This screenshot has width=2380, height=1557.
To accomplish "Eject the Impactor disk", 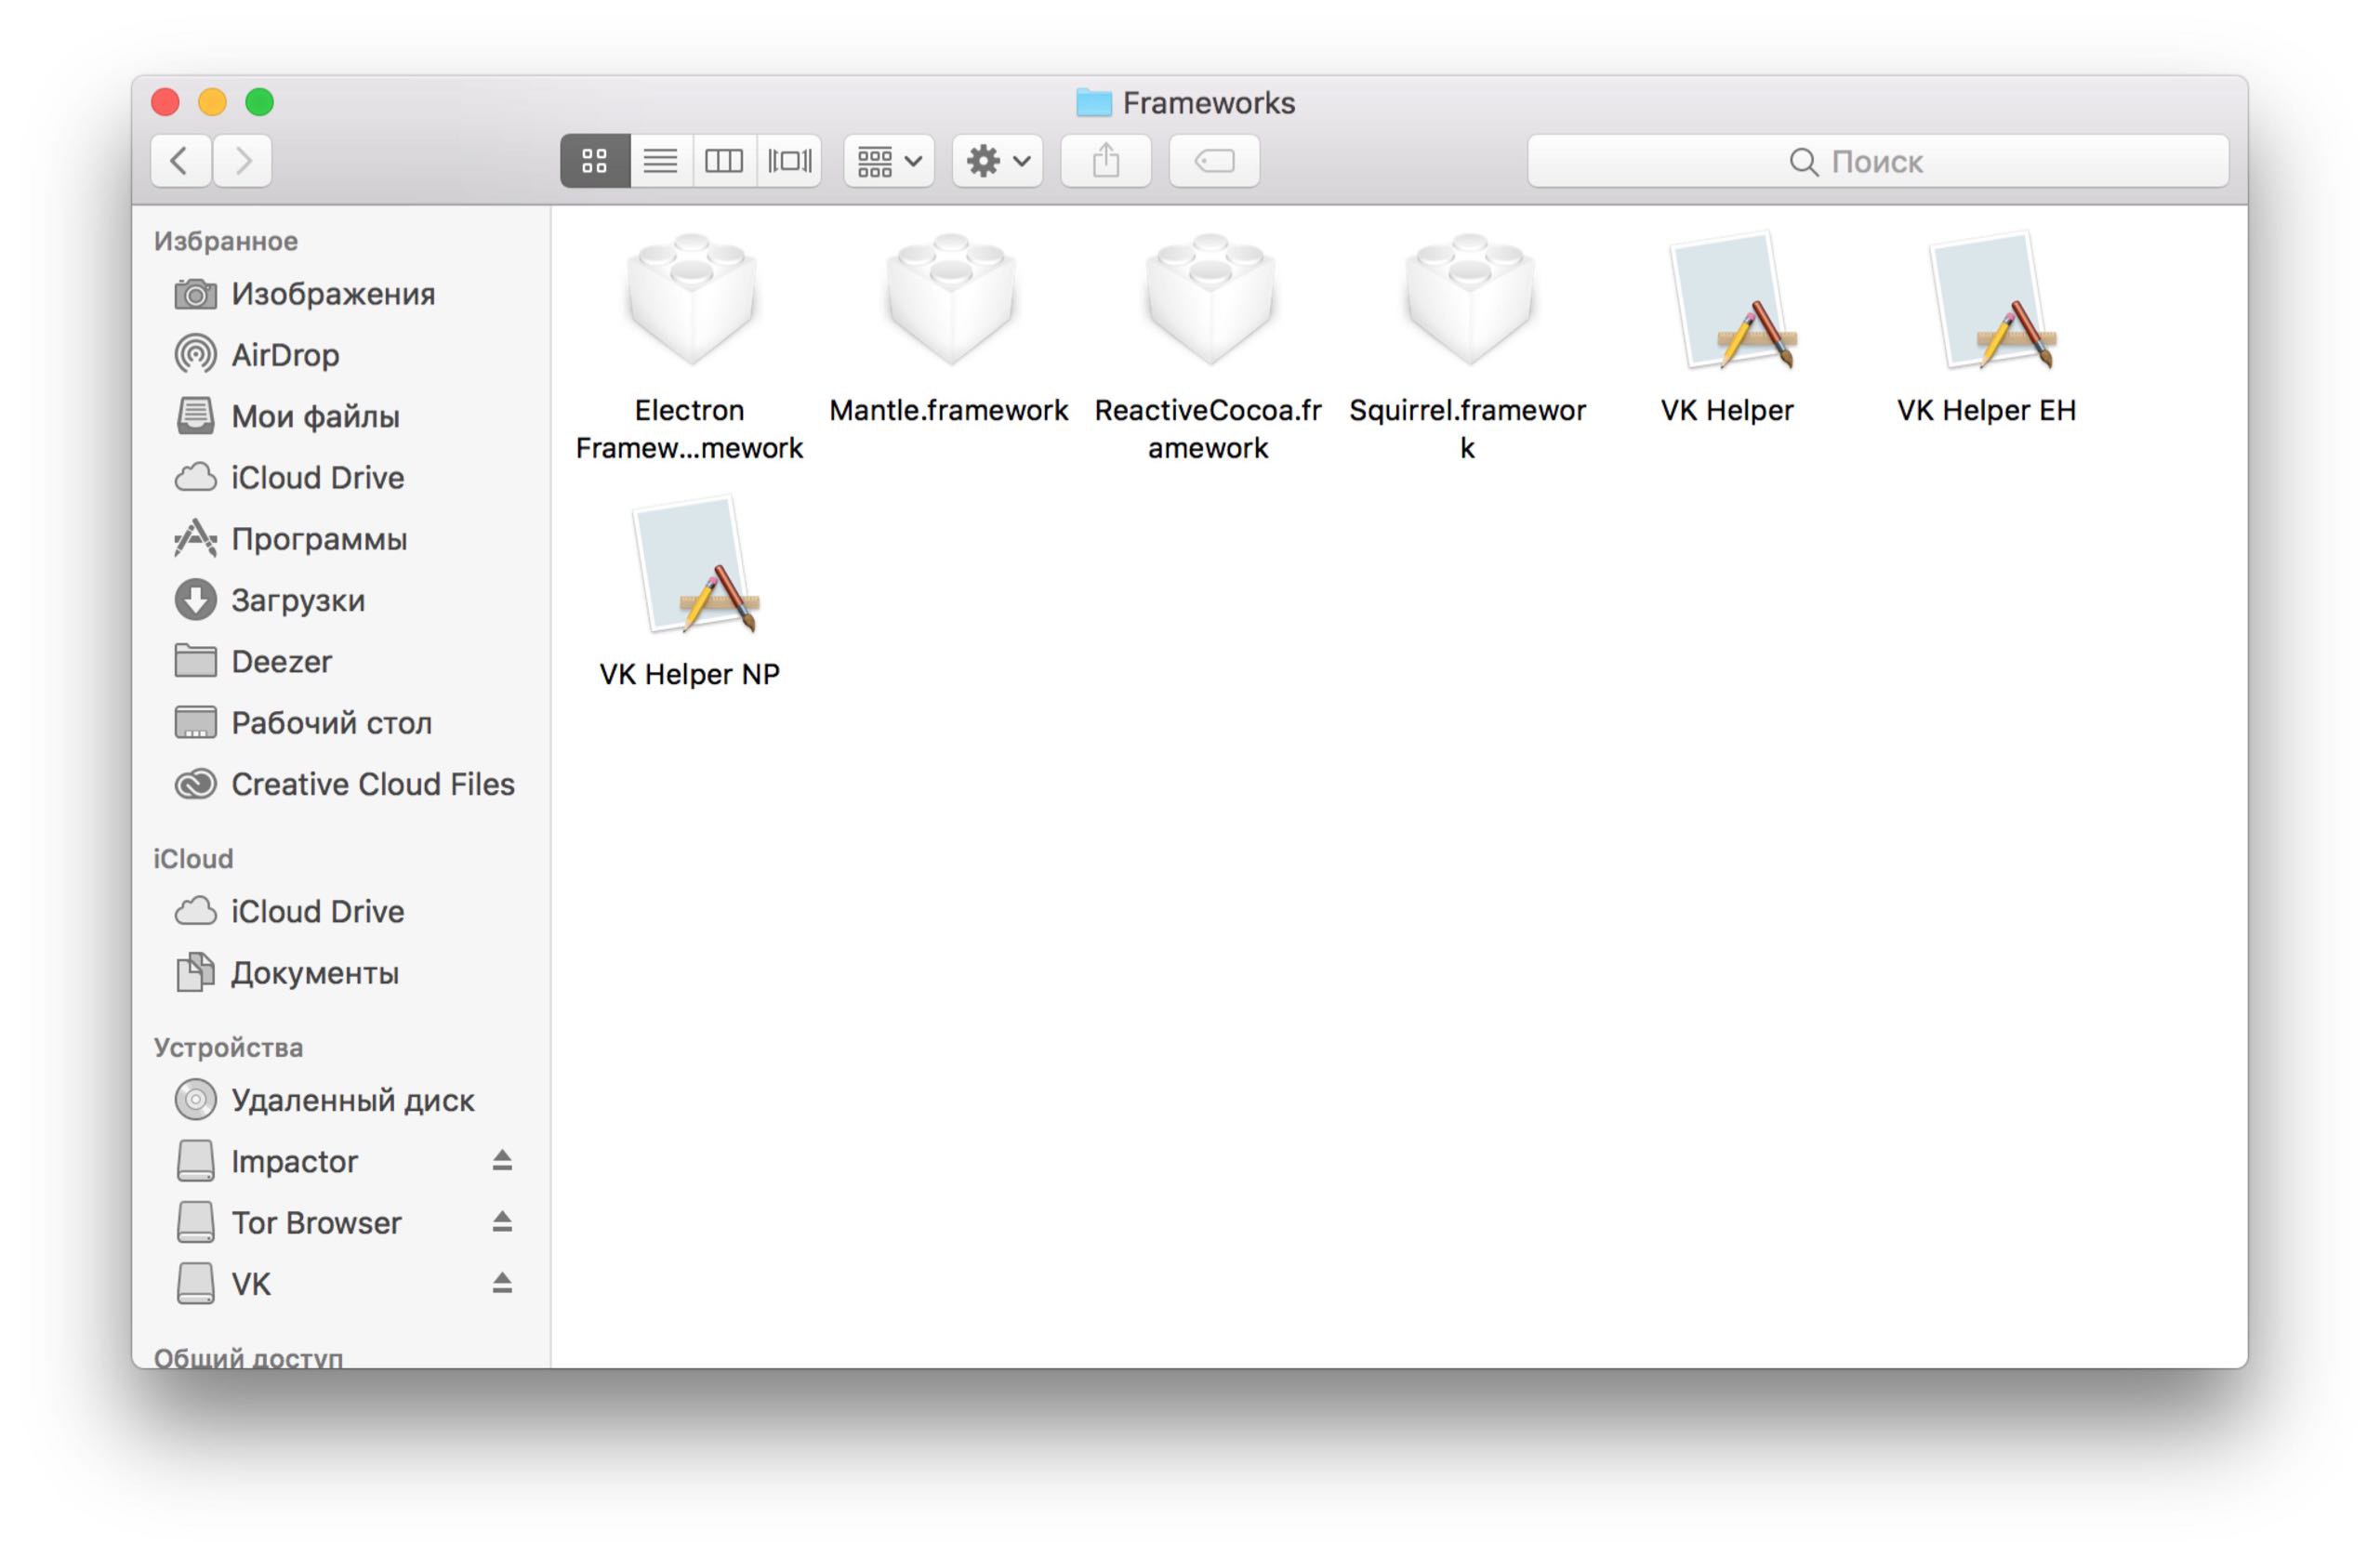I will point(502,1160).
